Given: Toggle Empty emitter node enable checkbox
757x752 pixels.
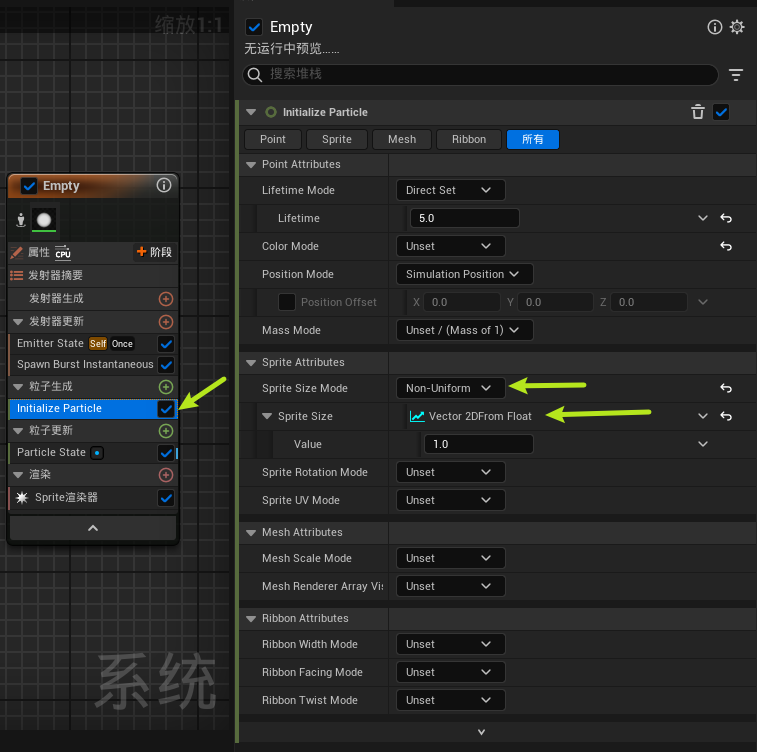Looking at the screenshot, I should (29, 186).
